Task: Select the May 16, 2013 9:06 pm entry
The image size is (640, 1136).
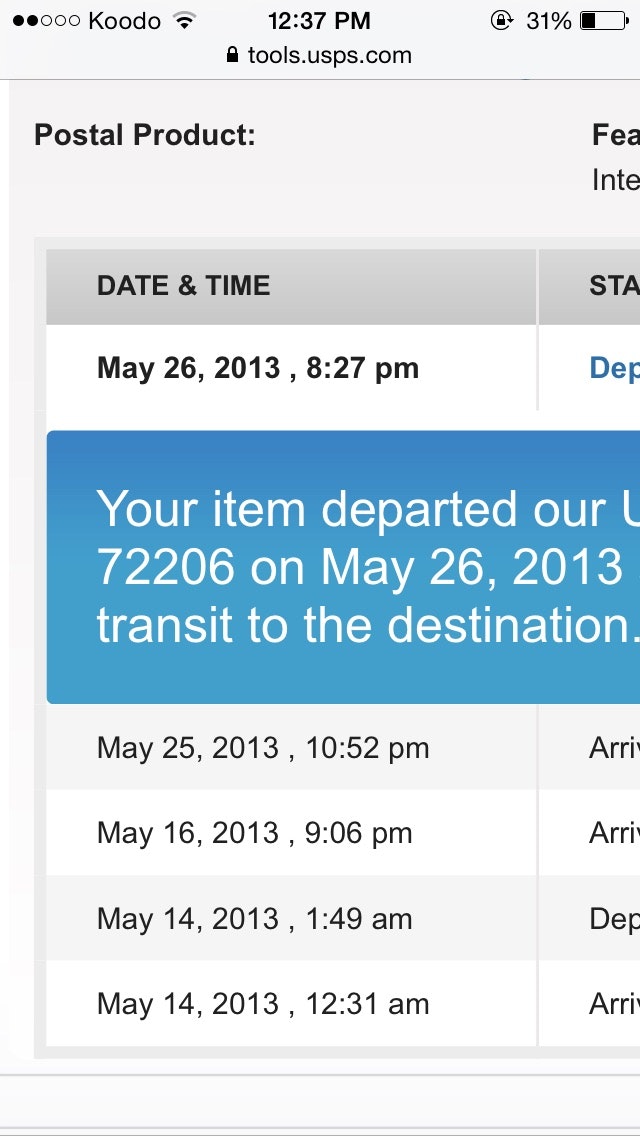Action: 254,833
